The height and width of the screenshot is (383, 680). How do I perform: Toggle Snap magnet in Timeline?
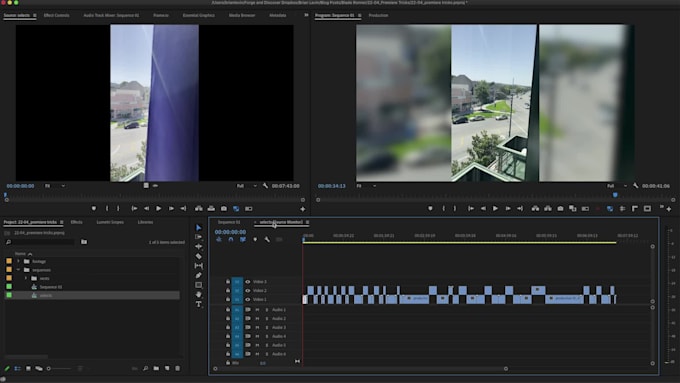pyautogui.click(x=231, y=239)
